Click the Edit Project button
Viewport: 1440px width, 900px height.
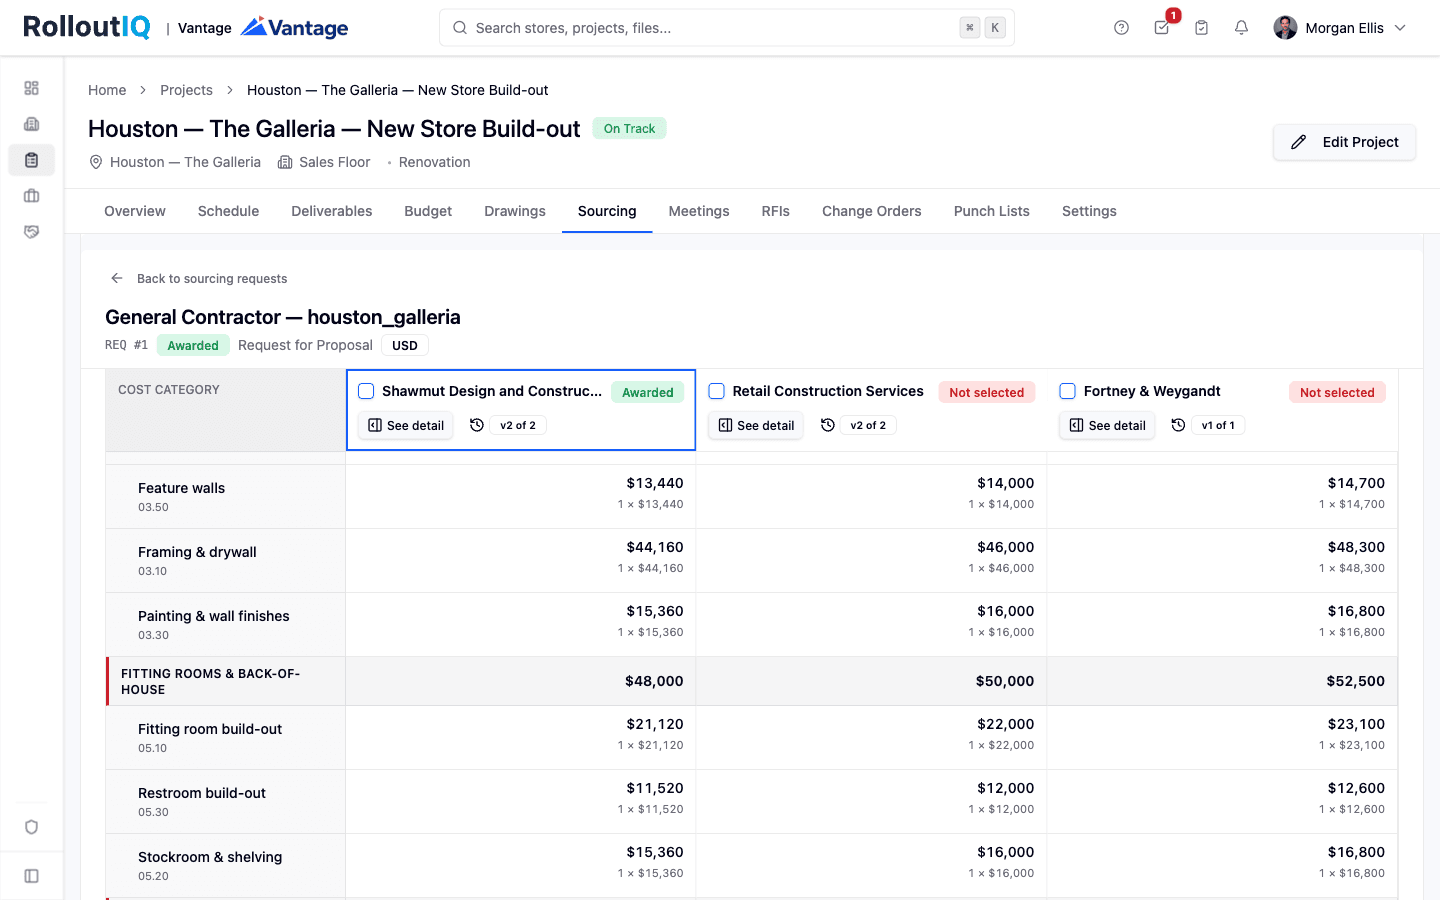click(1344, 142)
